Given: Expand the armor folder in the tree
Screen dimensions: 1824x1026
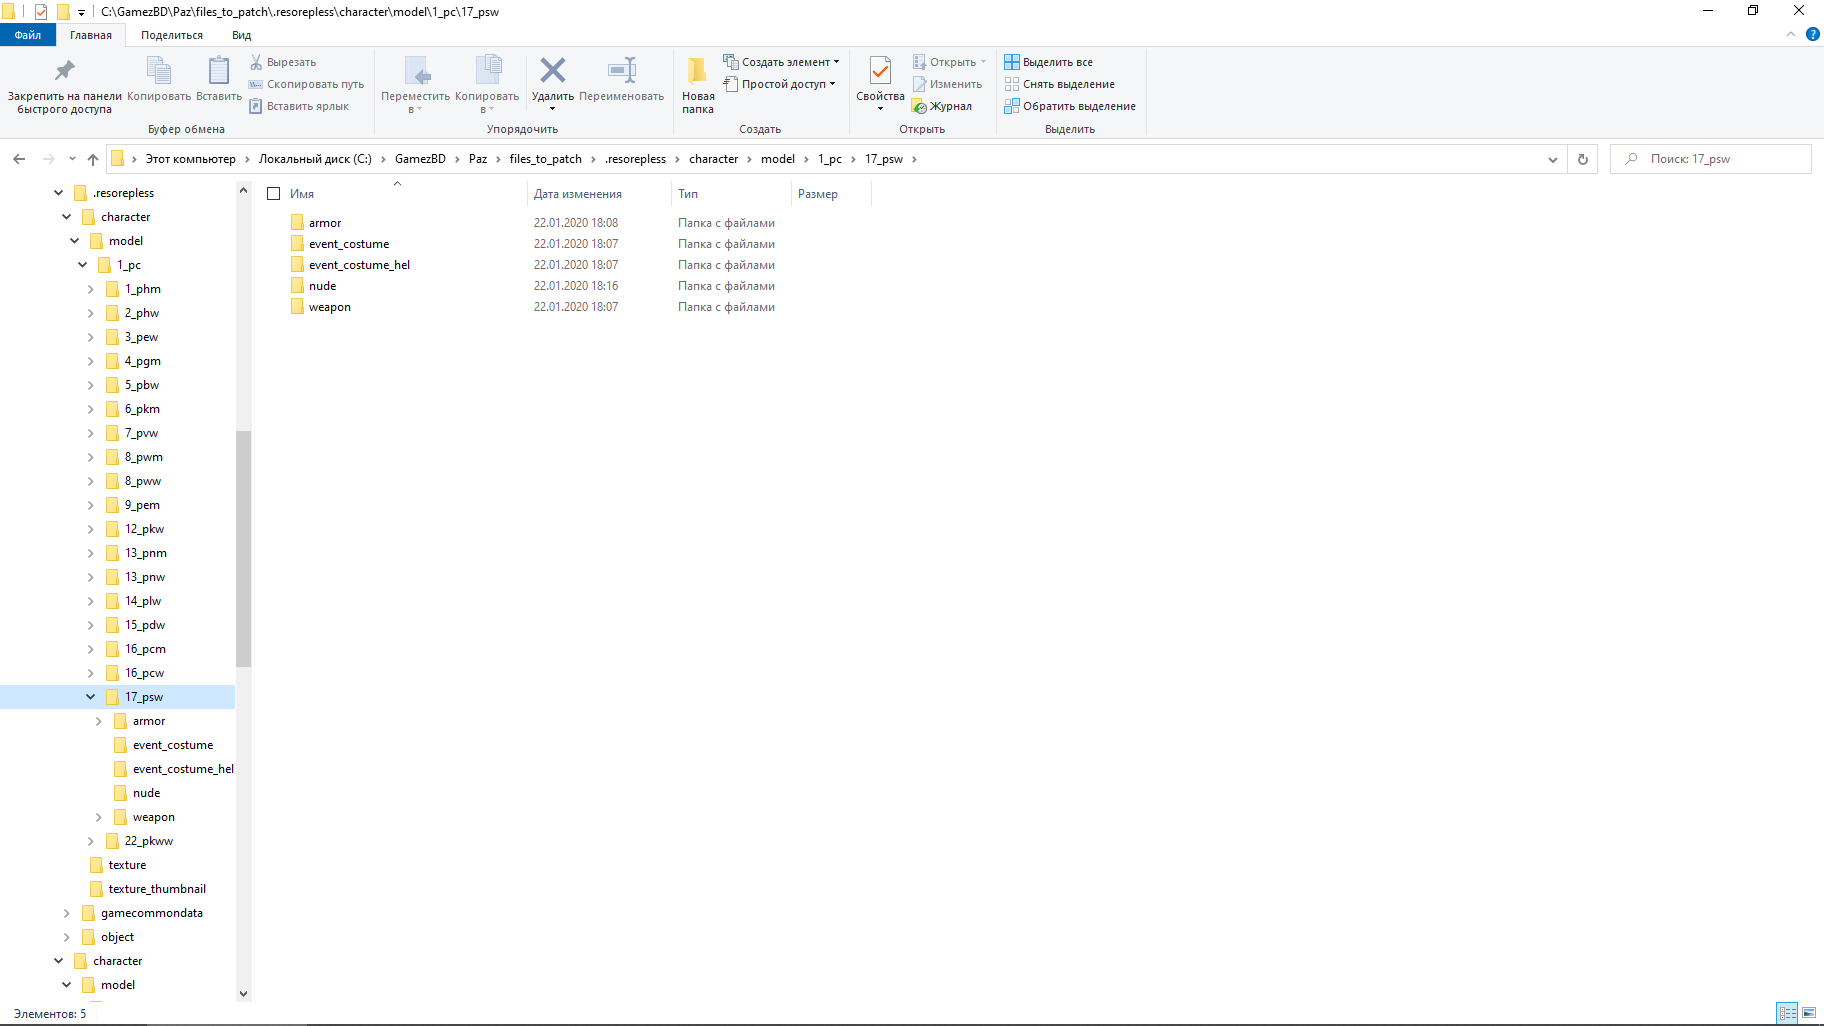Looking at the screenshot, I should (x=98, y=721).
